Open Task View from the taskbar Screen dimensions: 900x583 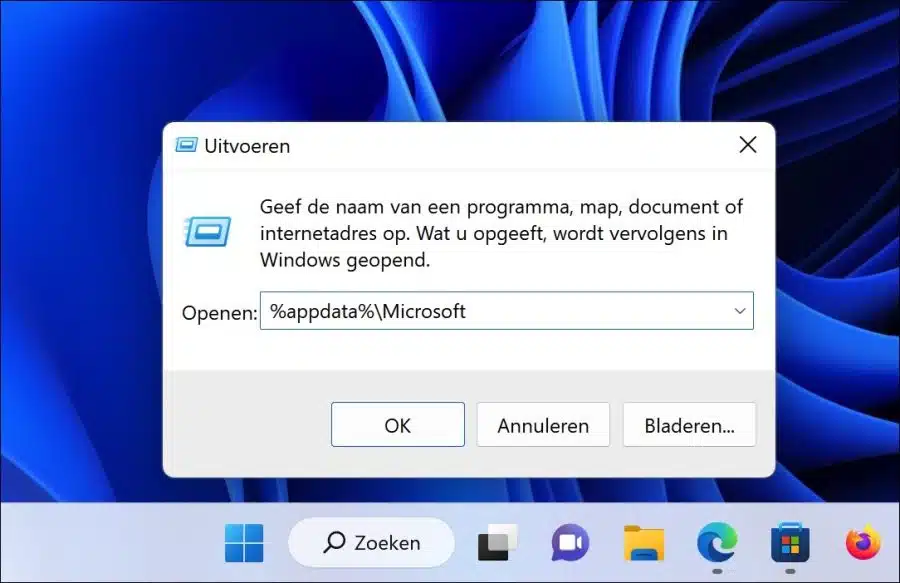click(498, 542)
